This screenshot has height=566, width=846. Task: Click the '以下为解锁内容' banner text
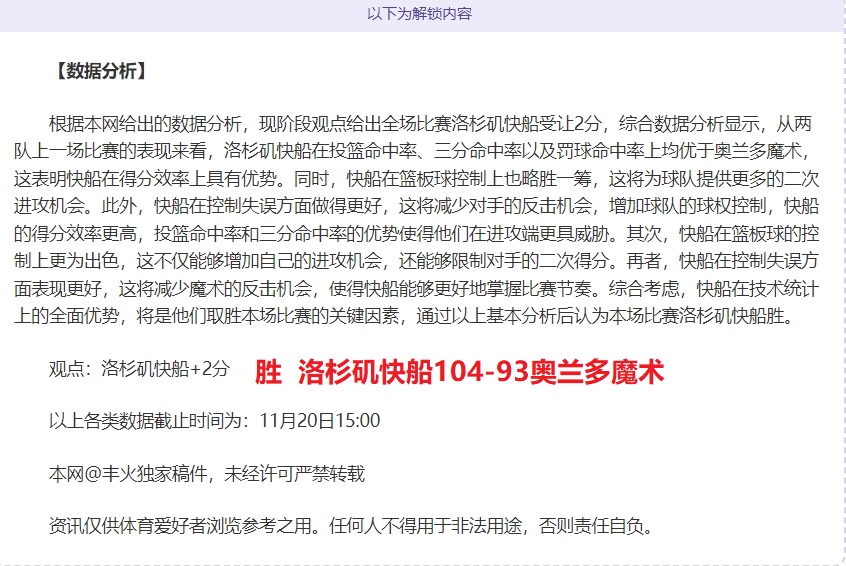pyautogui.click(x=419, y=14)
